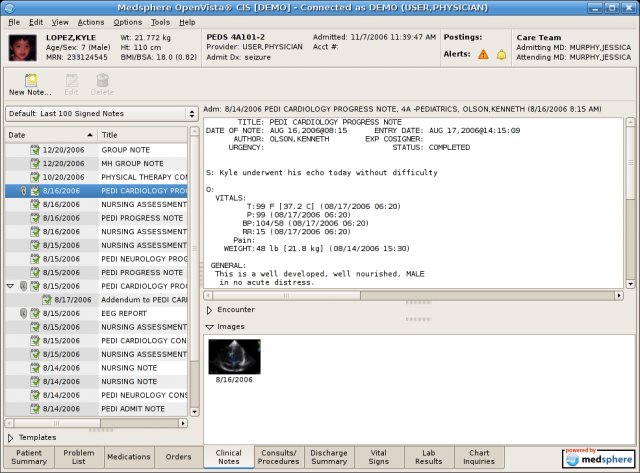Viewport: 640px width, 473px height.
Task: Select the 8/15/2006 PEDI NEUROLOGY PROG row
Action: [x=96, y=259]
